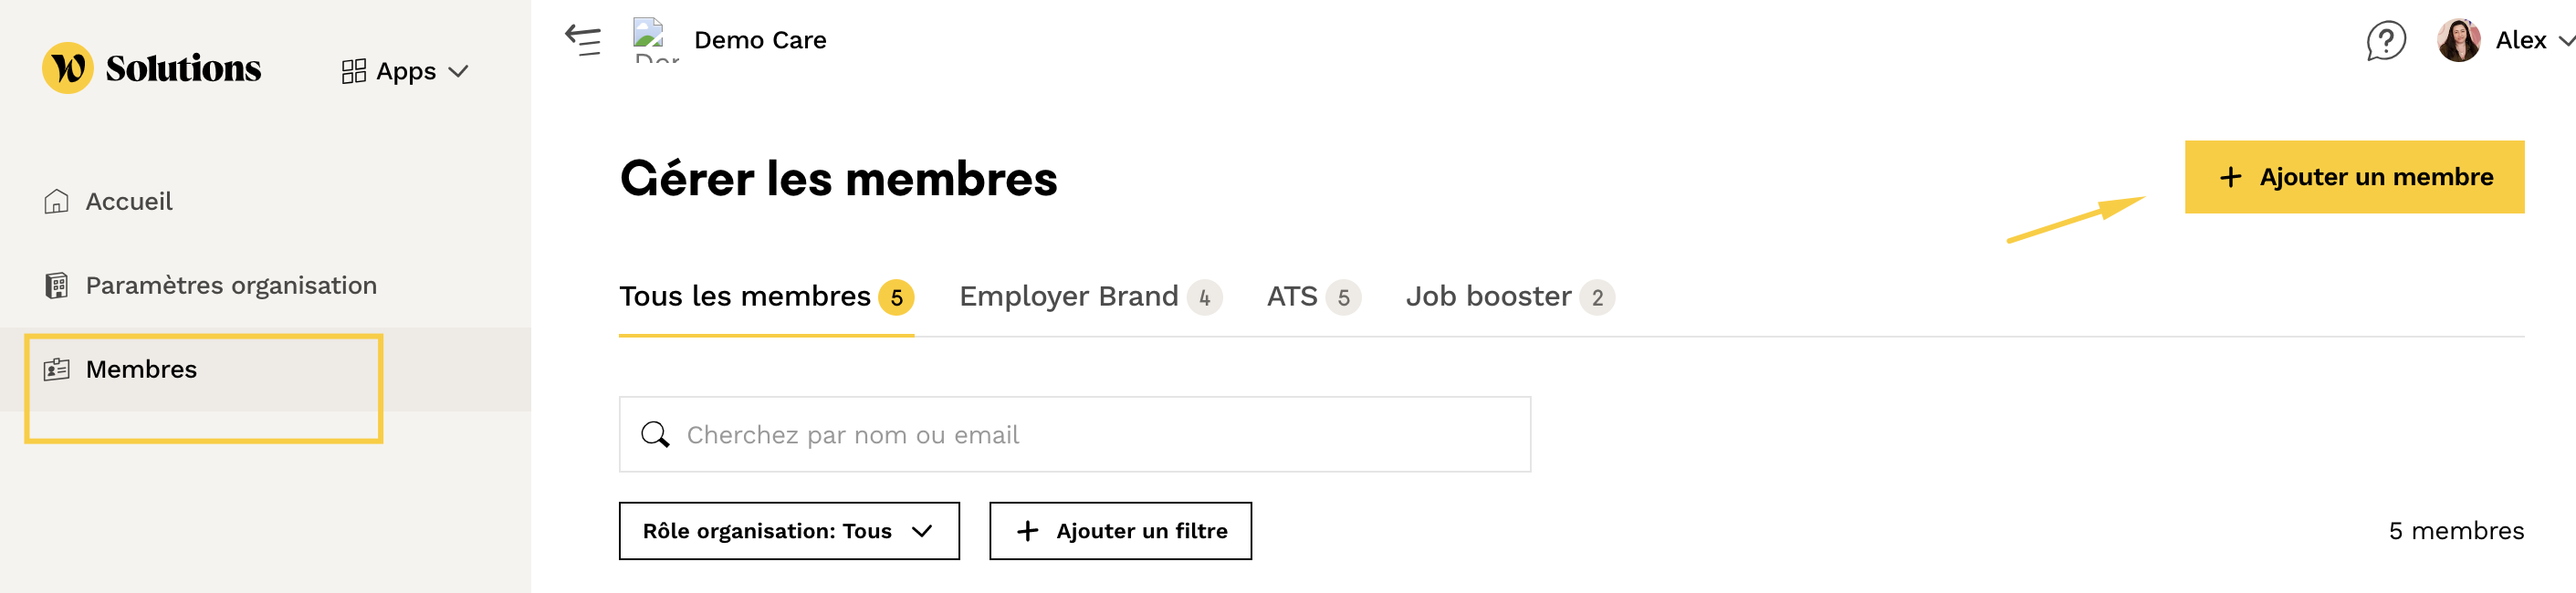The height and width of the screenshot is (593, 2576).
Task: Click the Membres ID card icon
Action: coord(57,370)
